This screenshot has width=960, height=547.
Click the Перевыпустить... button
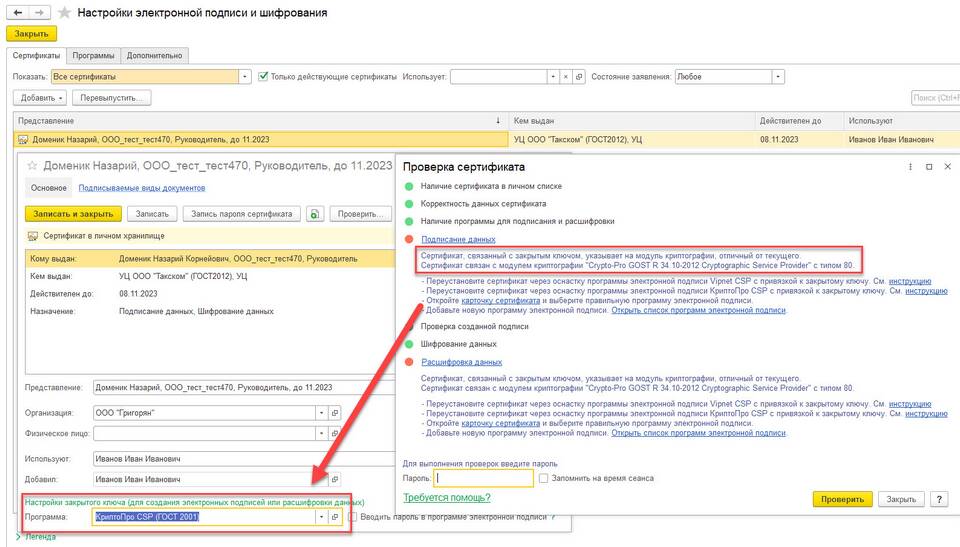111,97
